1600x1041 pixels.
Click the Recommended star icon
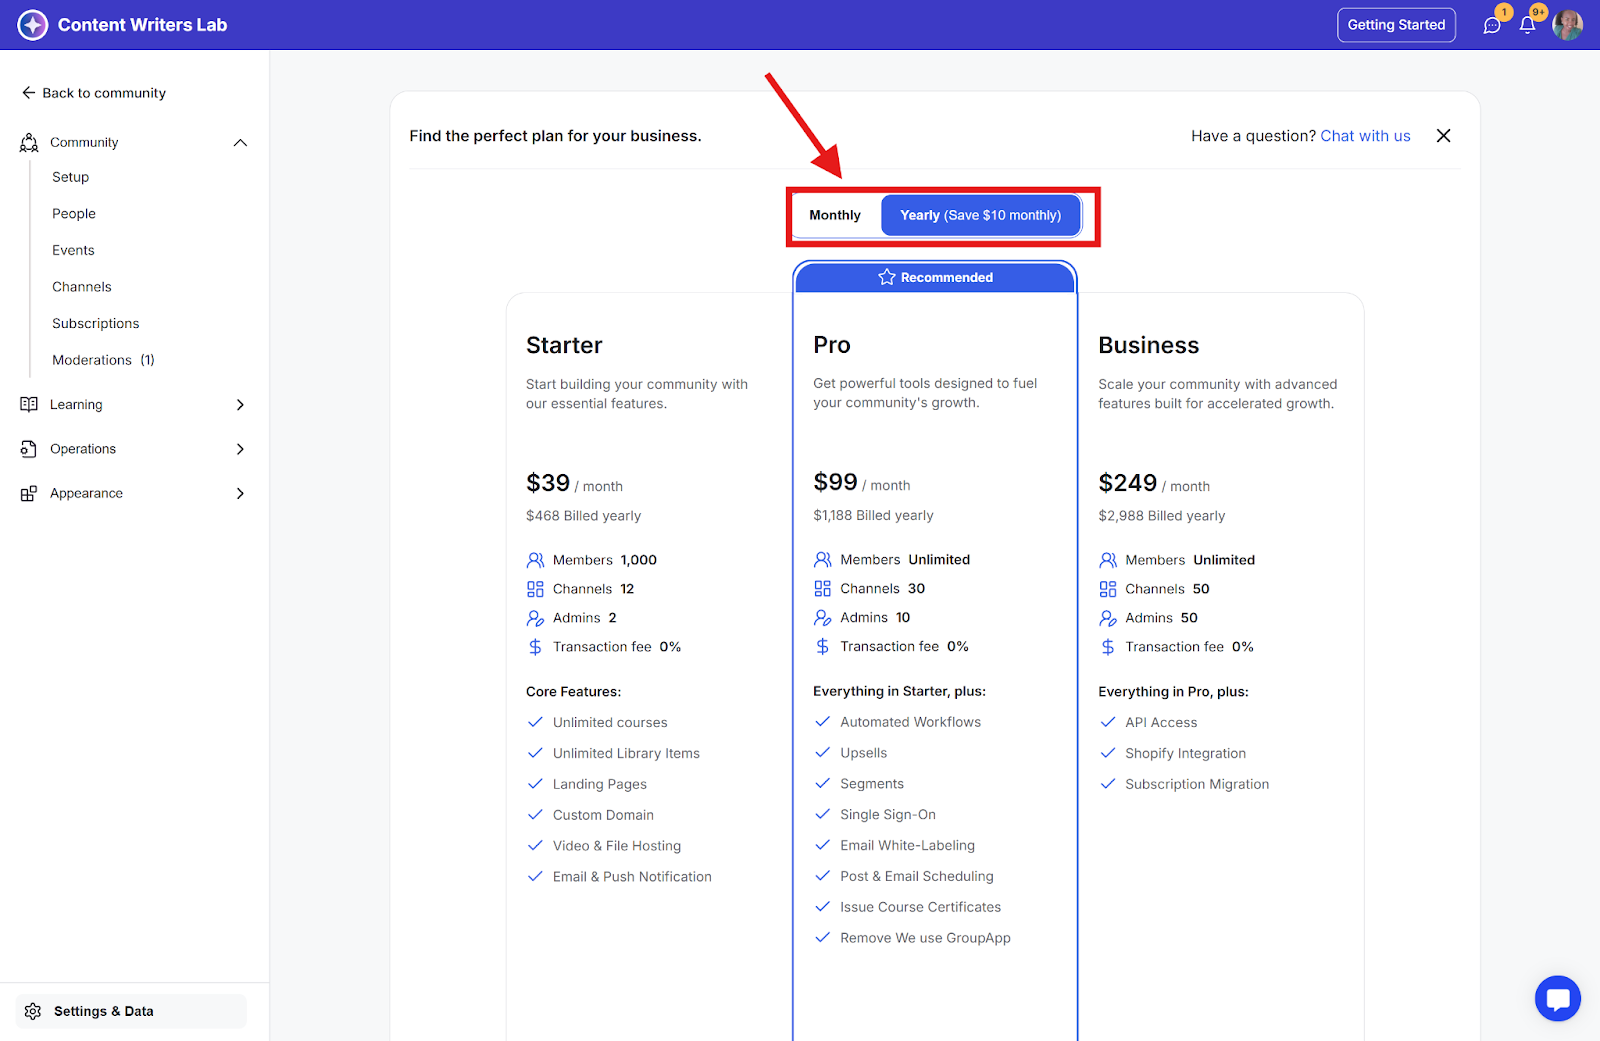click(887, 277)
